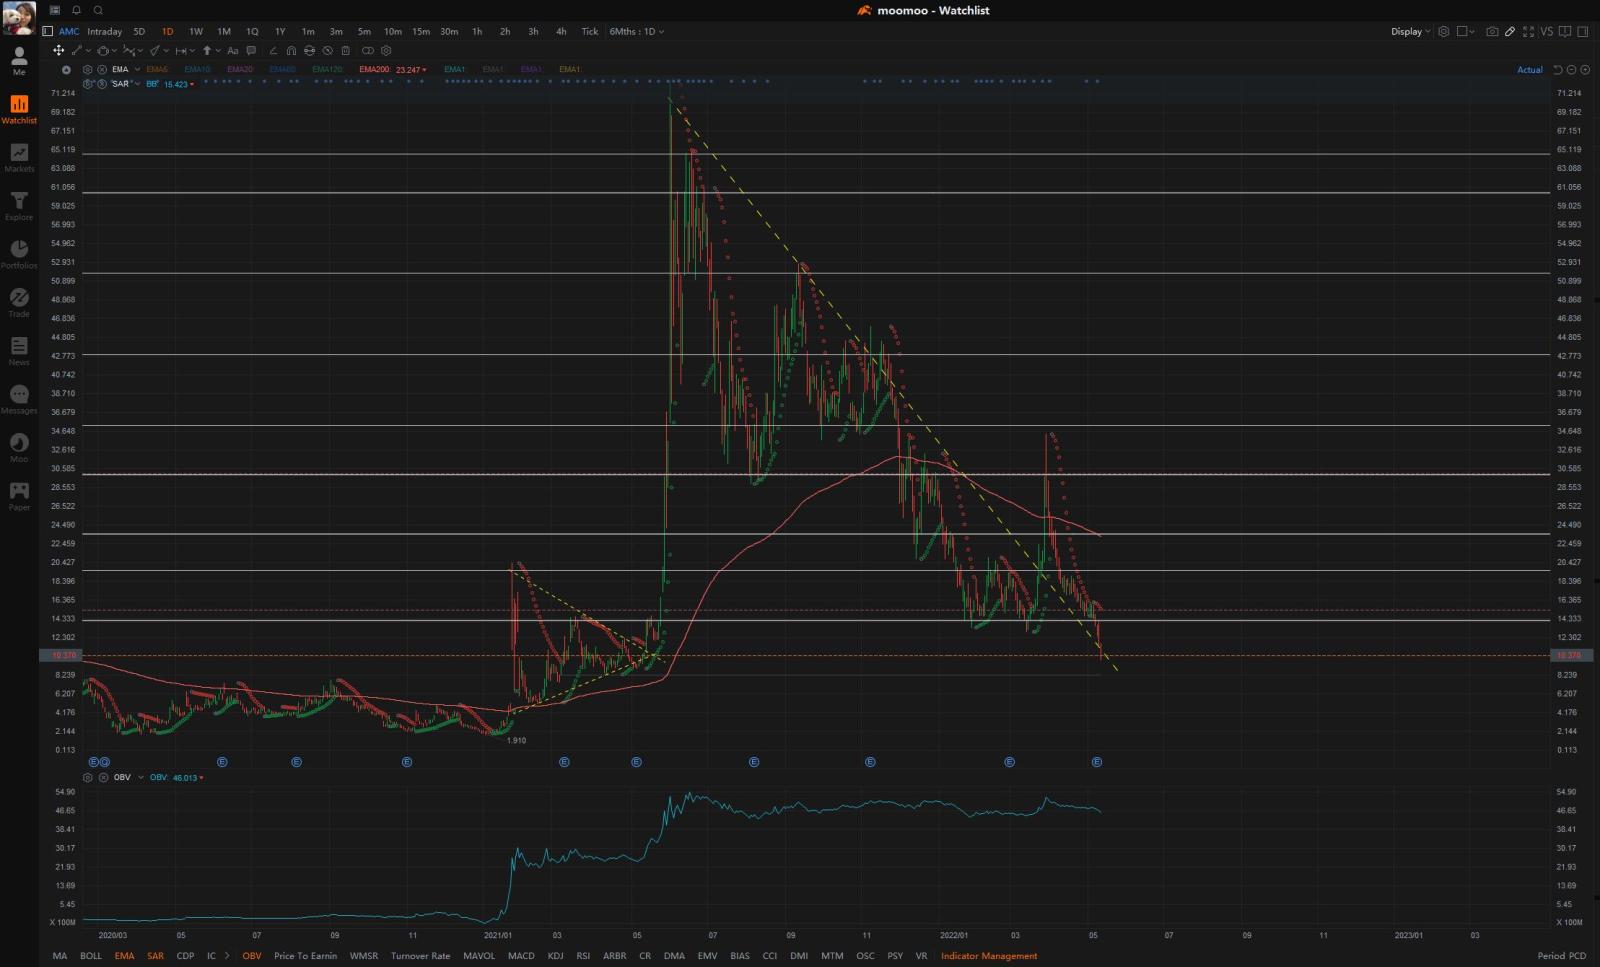
Task: Toggle the BOLL indicator on
Action: 91,956
